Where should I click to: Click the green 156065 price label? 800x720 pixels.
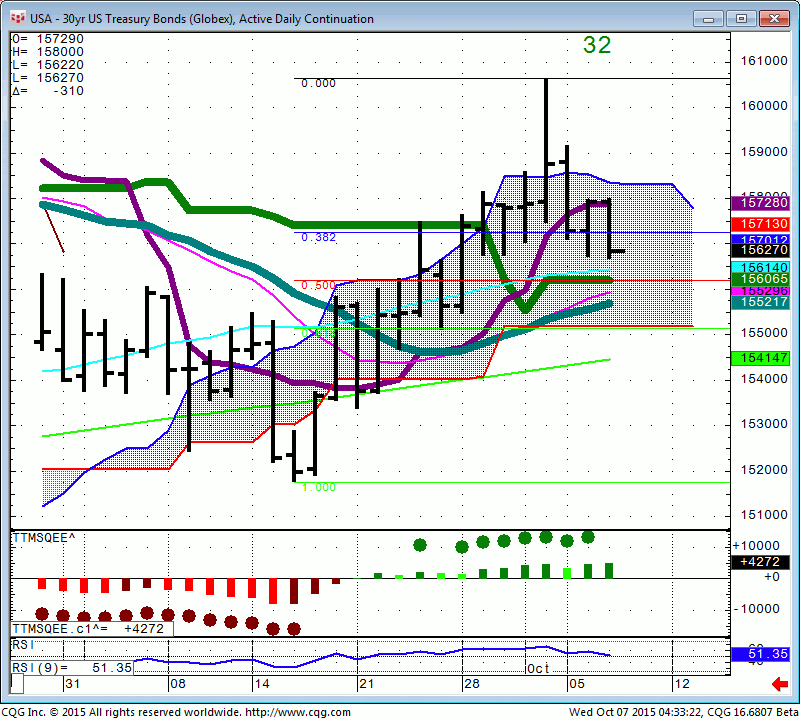(x=760, y=279)
